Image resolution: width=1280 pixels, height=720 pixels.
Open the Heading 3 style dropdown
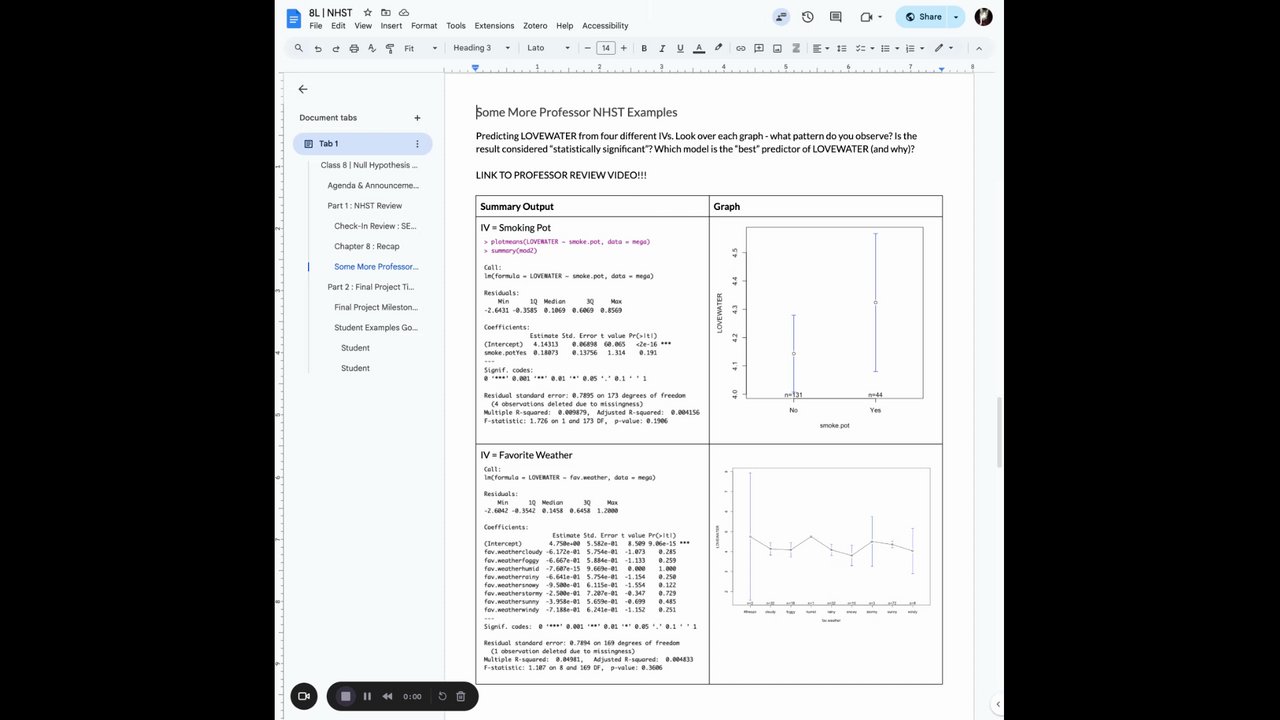[481, 48]
